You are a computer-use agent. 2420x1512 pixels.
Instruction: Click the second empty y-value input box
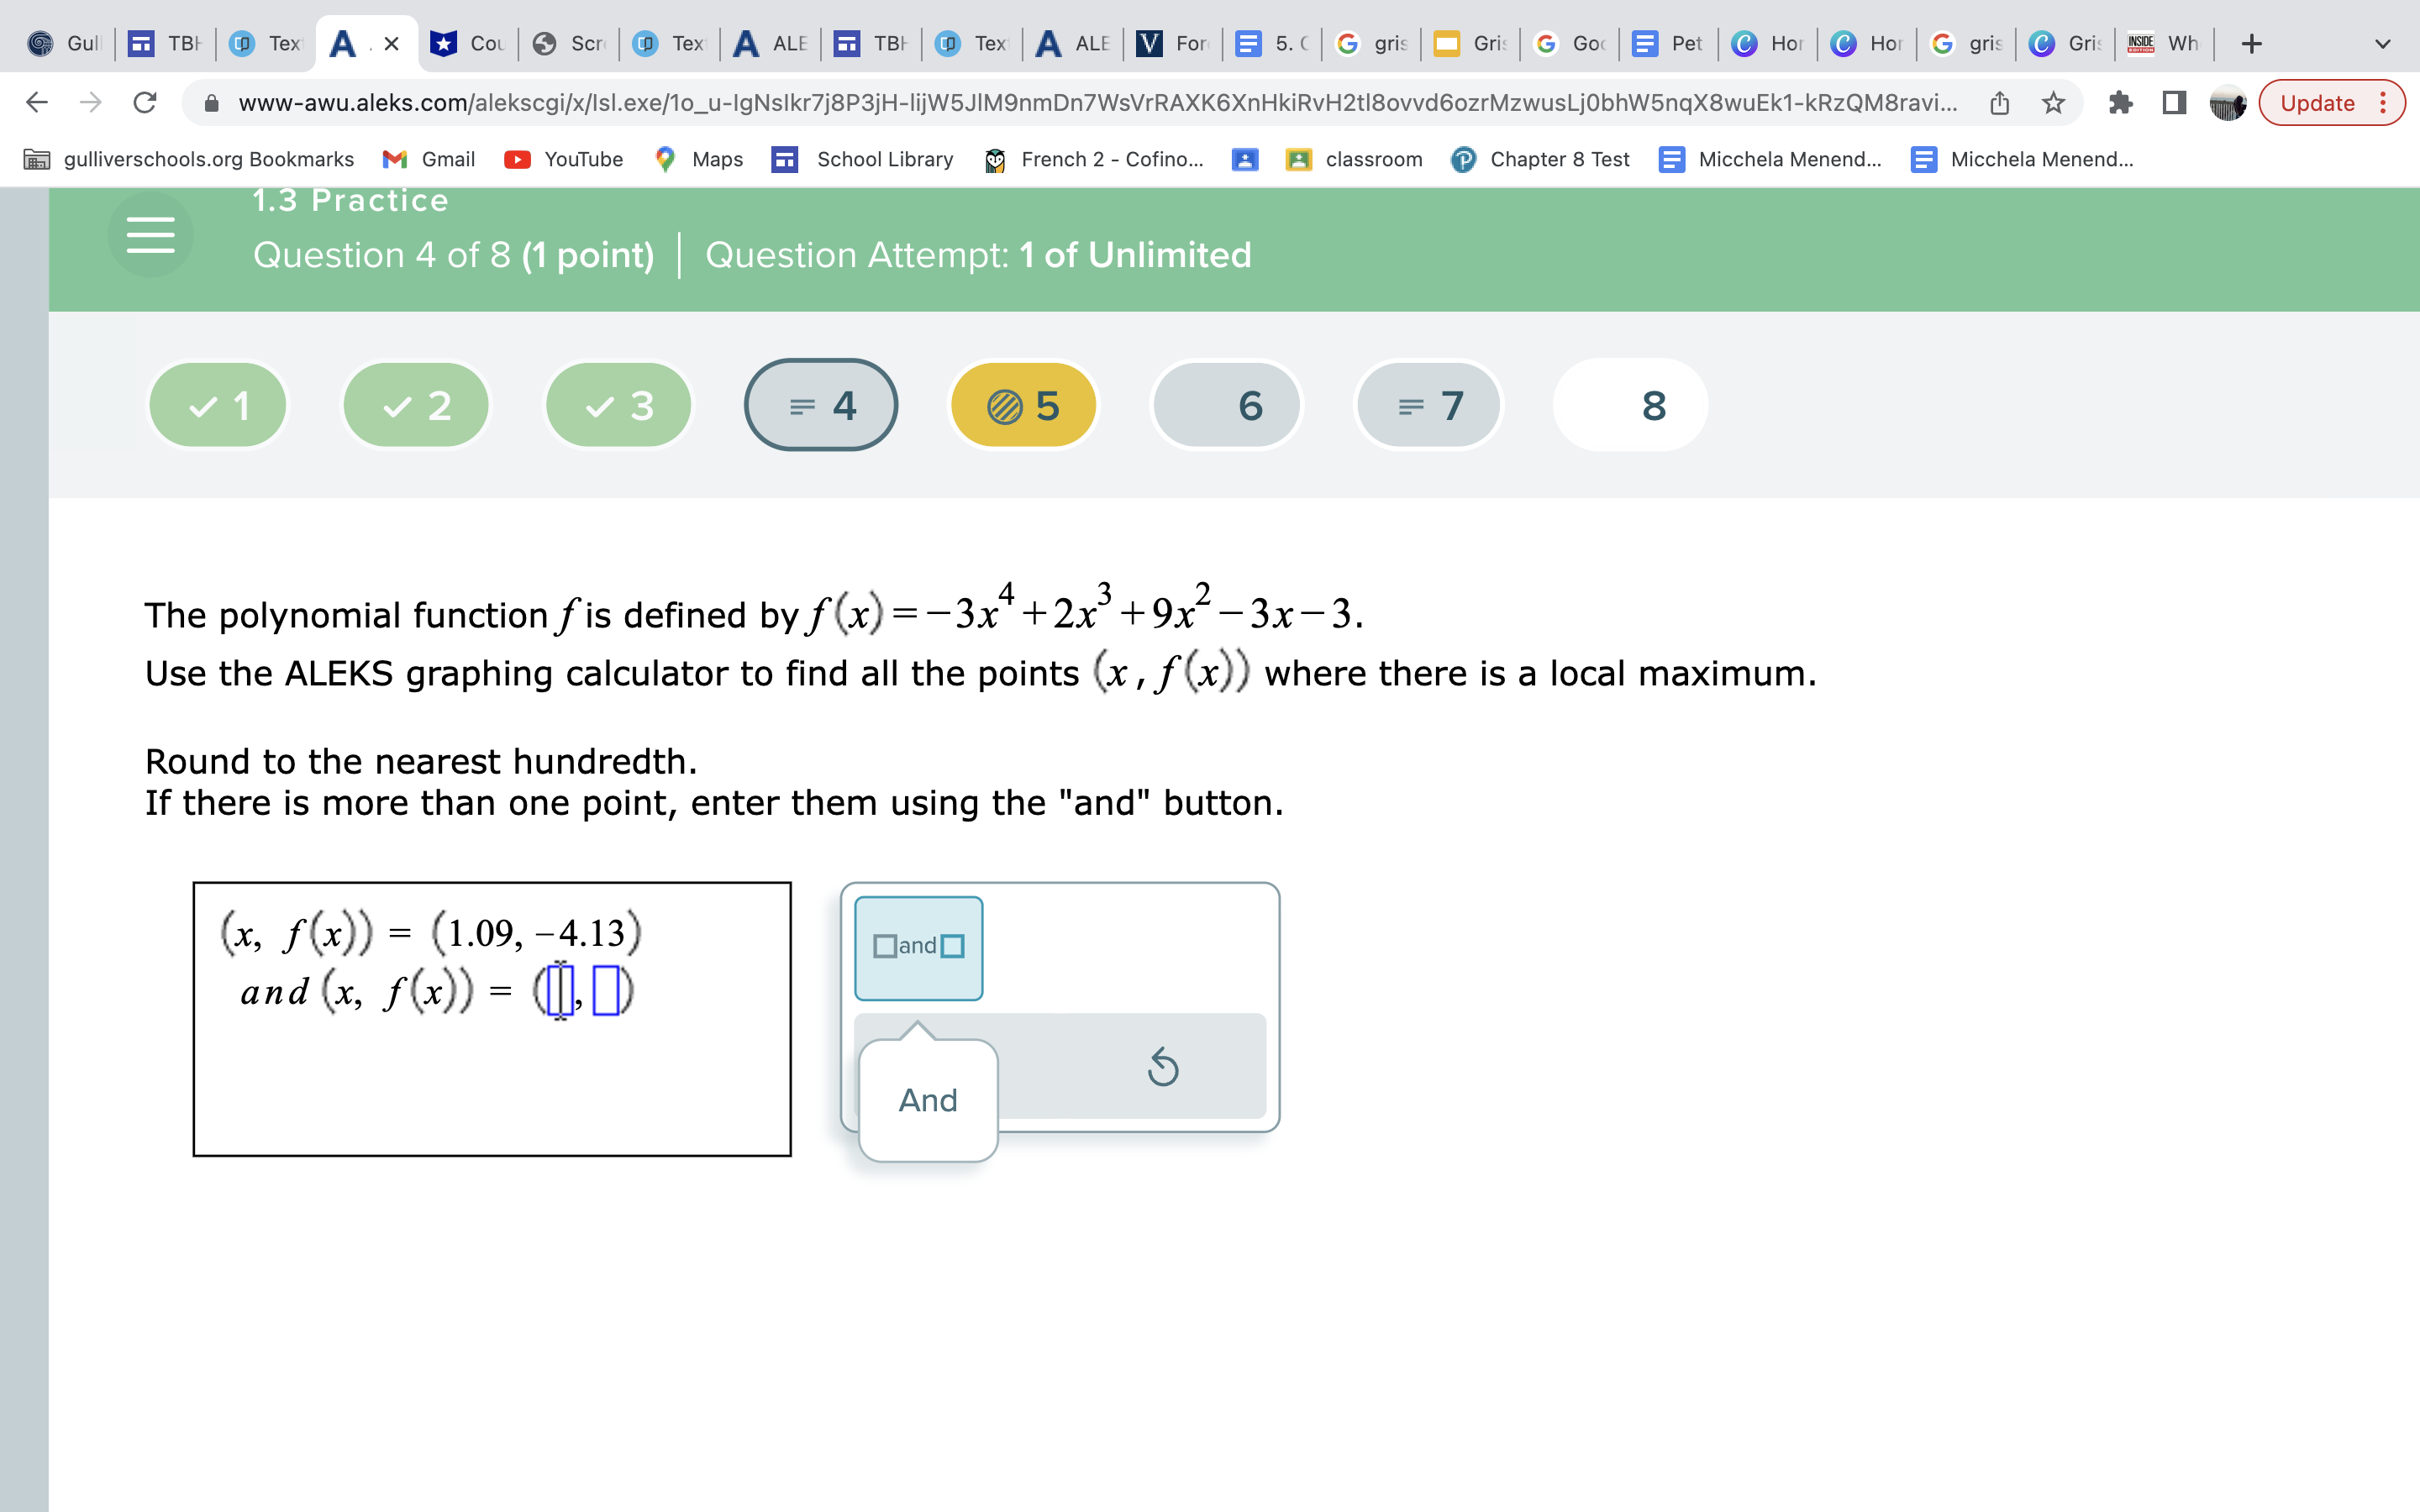point(606,991)
